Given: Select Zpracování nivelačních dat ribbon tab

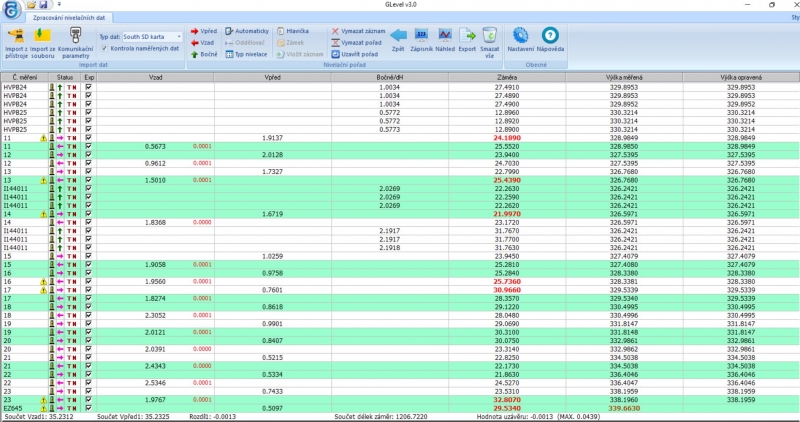Looking at the screenshot, I should click(69, 18).
